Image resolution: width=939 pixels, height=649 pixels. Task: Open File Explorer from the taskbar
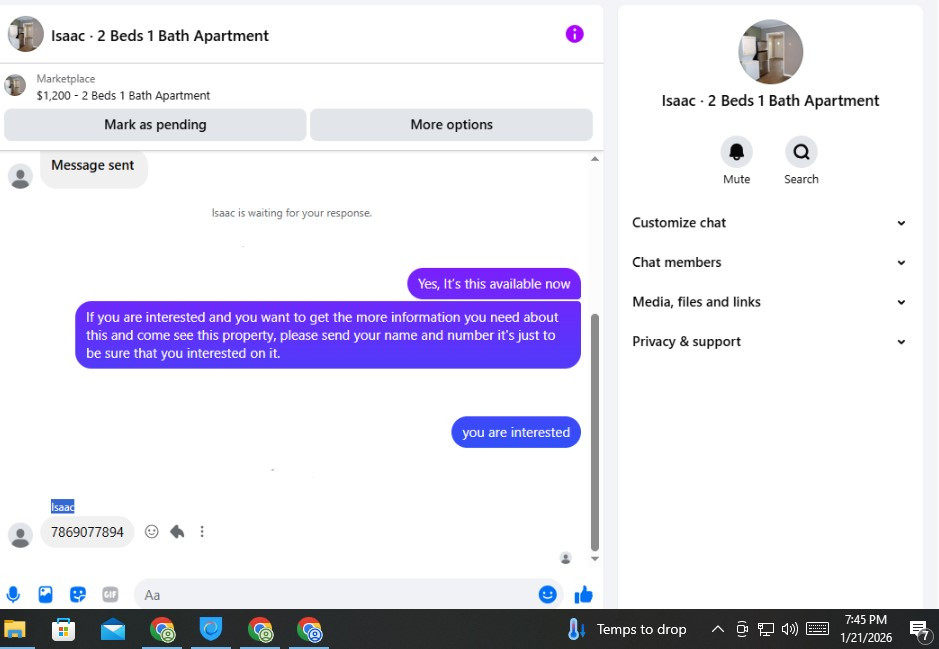pyautogui.click(x=15, y=629)
